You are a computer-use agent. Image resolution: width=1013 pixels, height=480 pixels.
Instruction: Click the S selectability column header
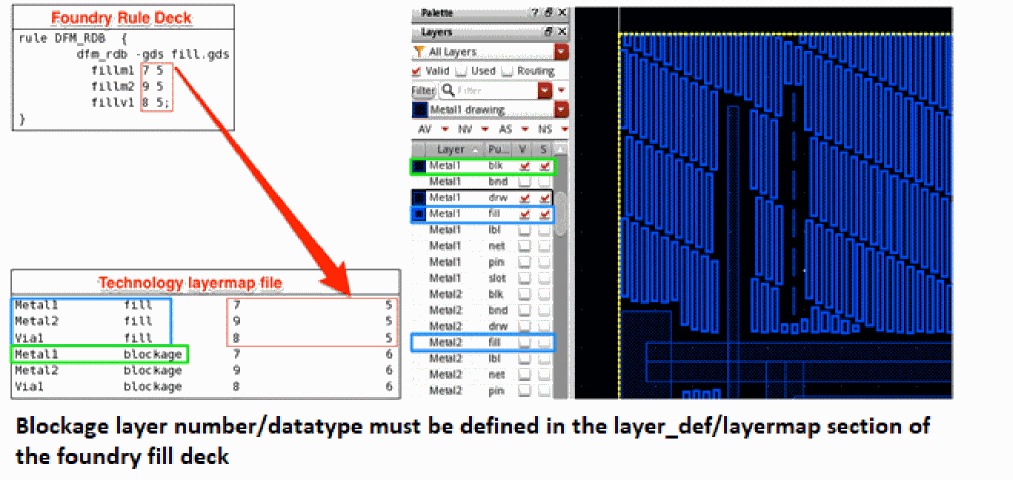[x=544, y=148]
